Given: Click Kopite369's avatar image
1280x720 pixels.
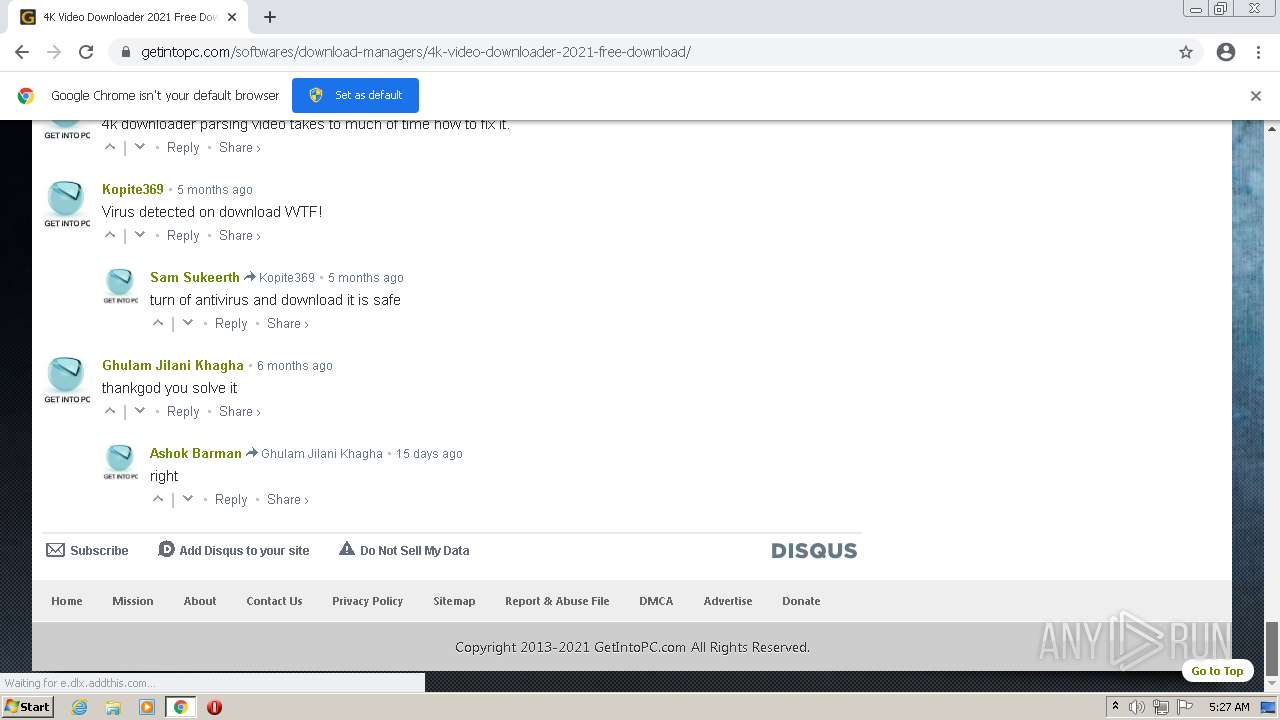Looking at the screenshot, I should [67, 205].
